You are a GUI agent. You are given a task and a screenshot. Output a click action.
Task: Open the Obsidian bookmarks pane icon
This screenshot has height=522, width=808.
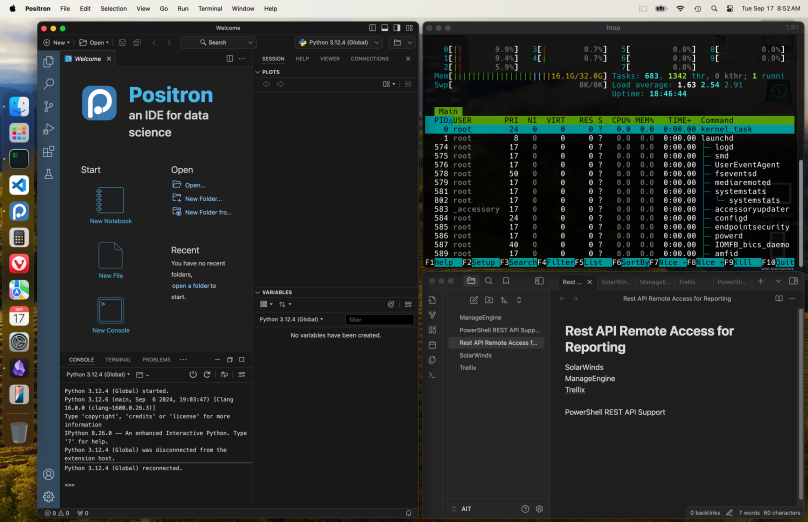coord(506,281)
